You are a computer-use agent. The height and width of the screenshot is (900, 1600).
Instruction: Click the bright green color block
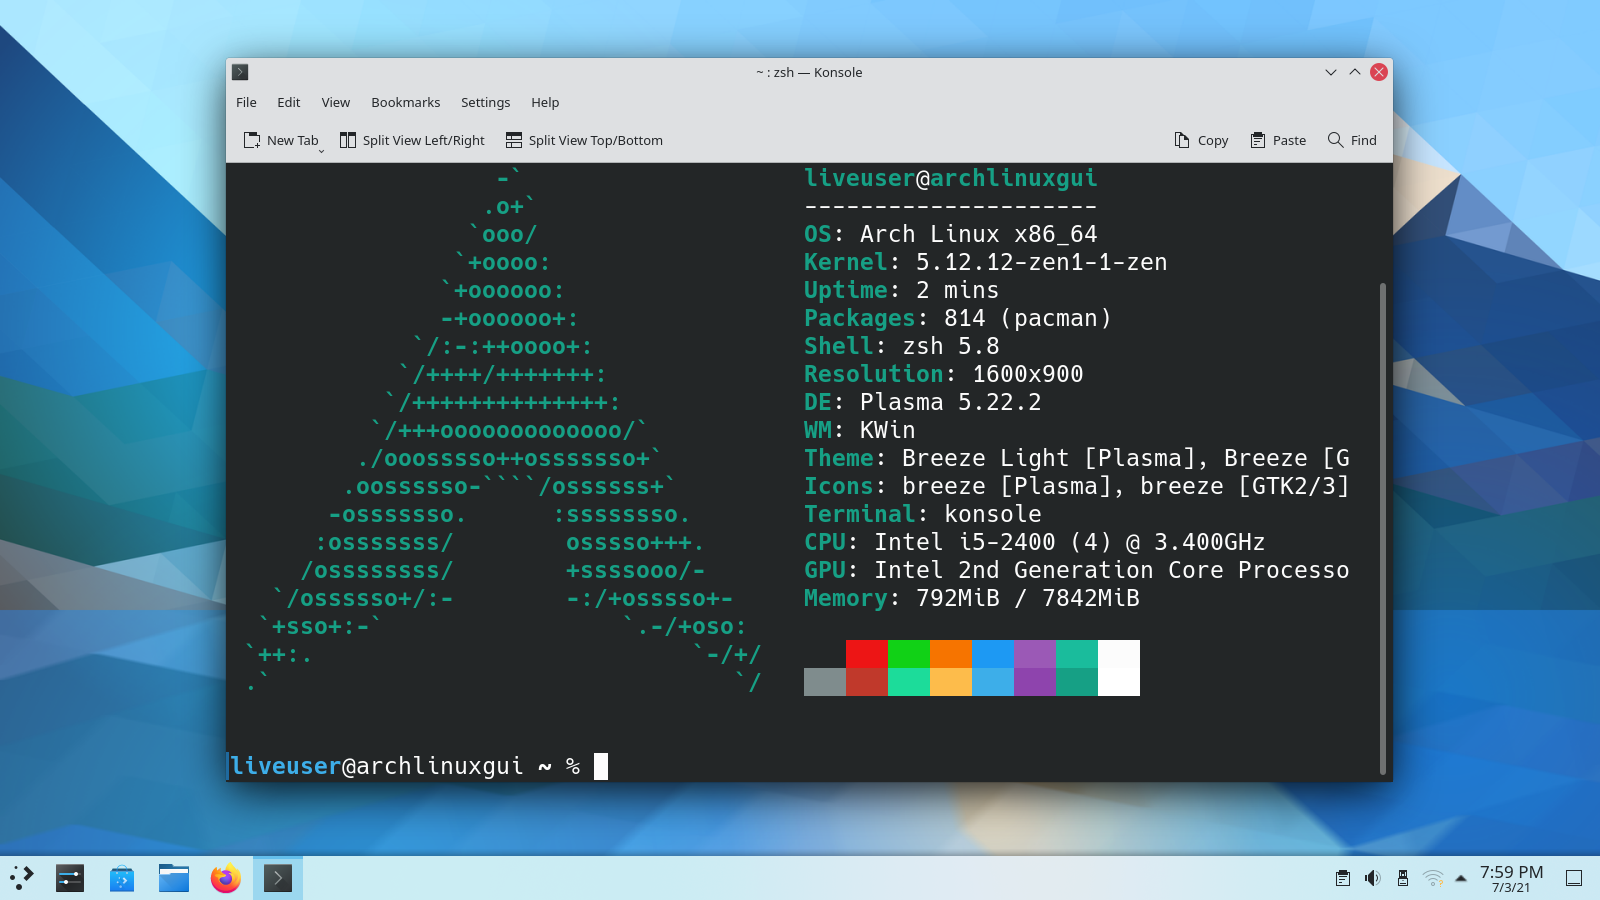point(909,654)
